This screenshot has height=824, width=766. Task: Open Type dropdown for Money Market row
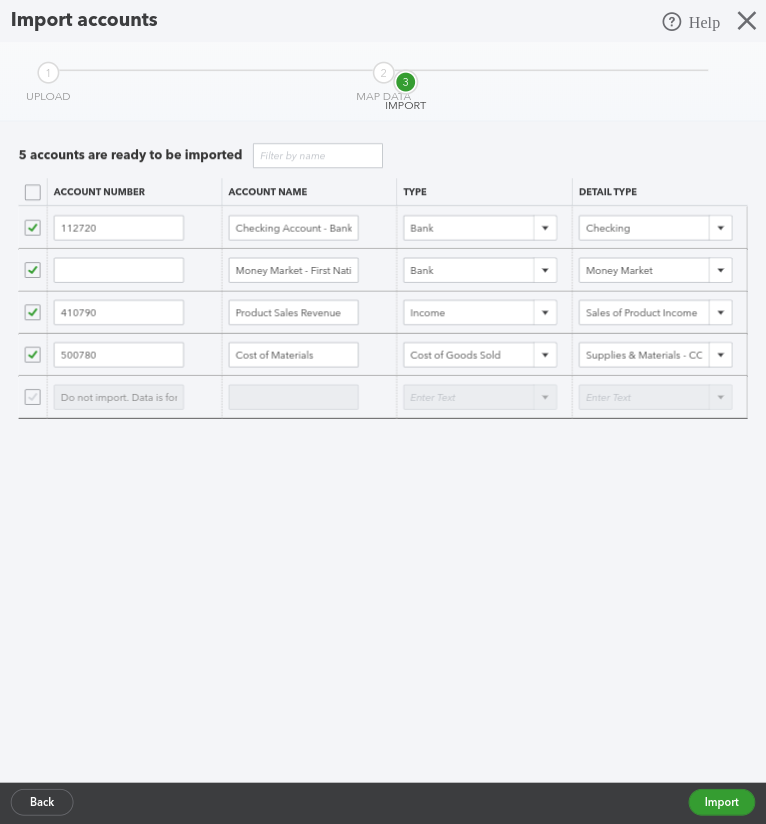pos(545,270)
